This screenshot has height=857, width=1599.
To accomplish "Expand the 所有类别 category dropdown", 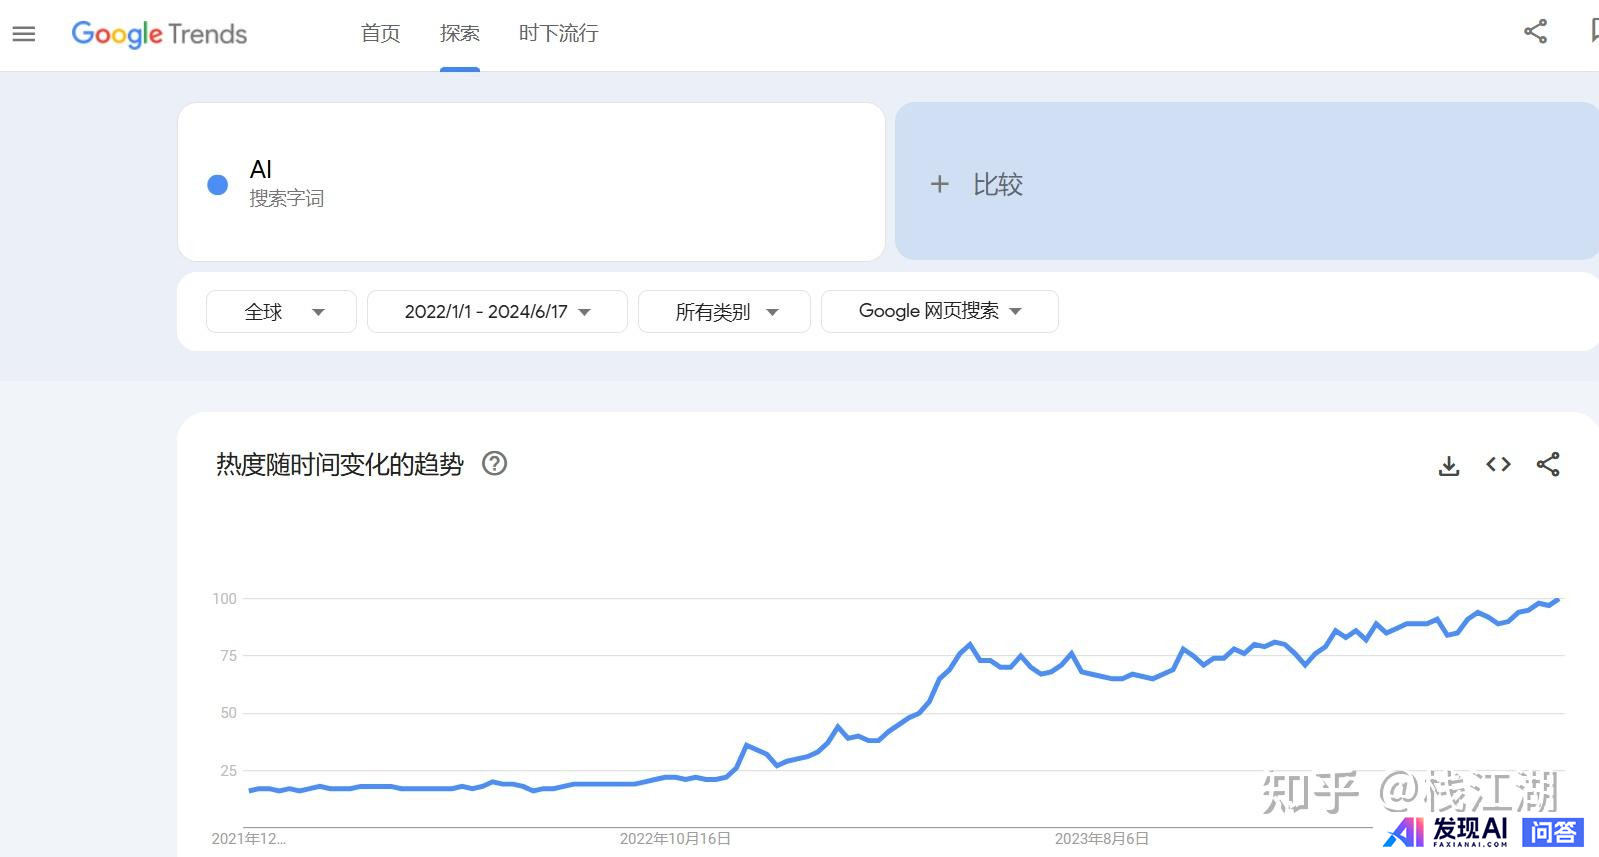I will pyautogui.click(x=724, y=311).
